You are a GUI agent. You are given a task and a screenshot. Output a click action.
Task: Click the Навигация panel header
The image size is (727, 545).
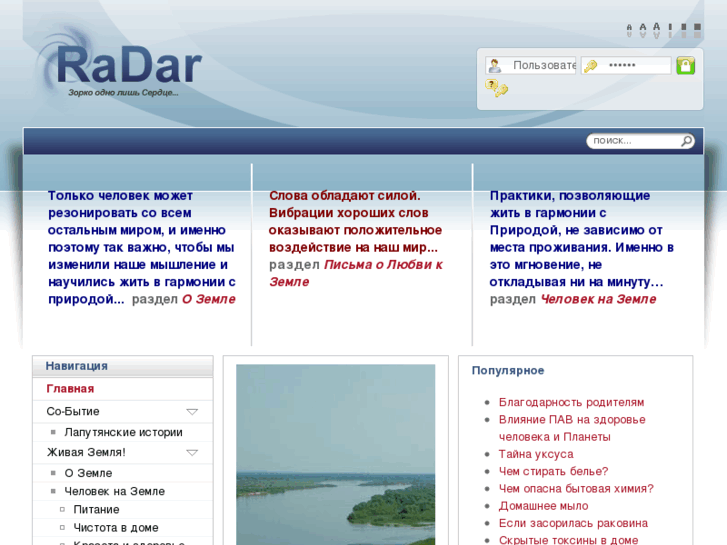[122, 366]
